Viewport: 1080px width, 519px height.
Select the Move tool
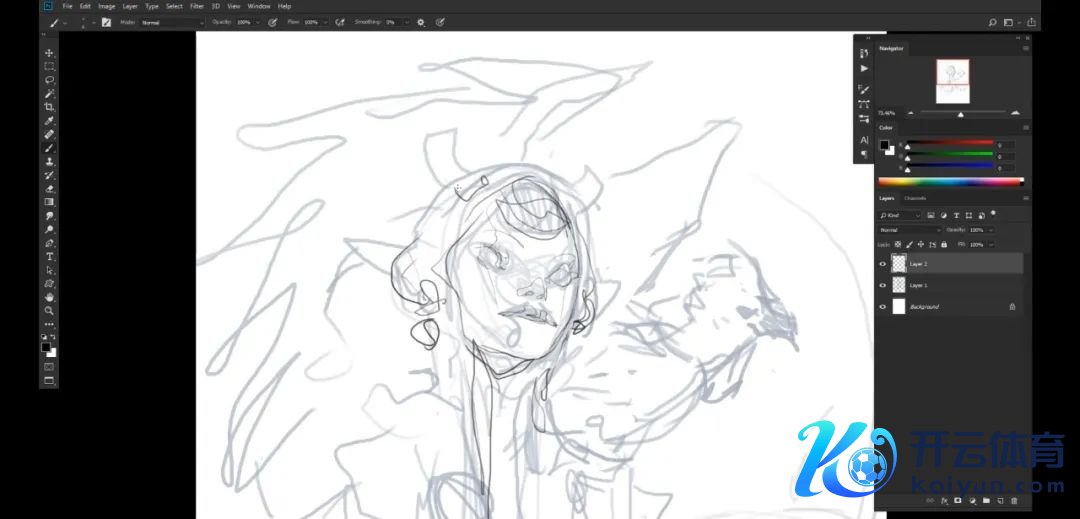[x=49, y=52]
